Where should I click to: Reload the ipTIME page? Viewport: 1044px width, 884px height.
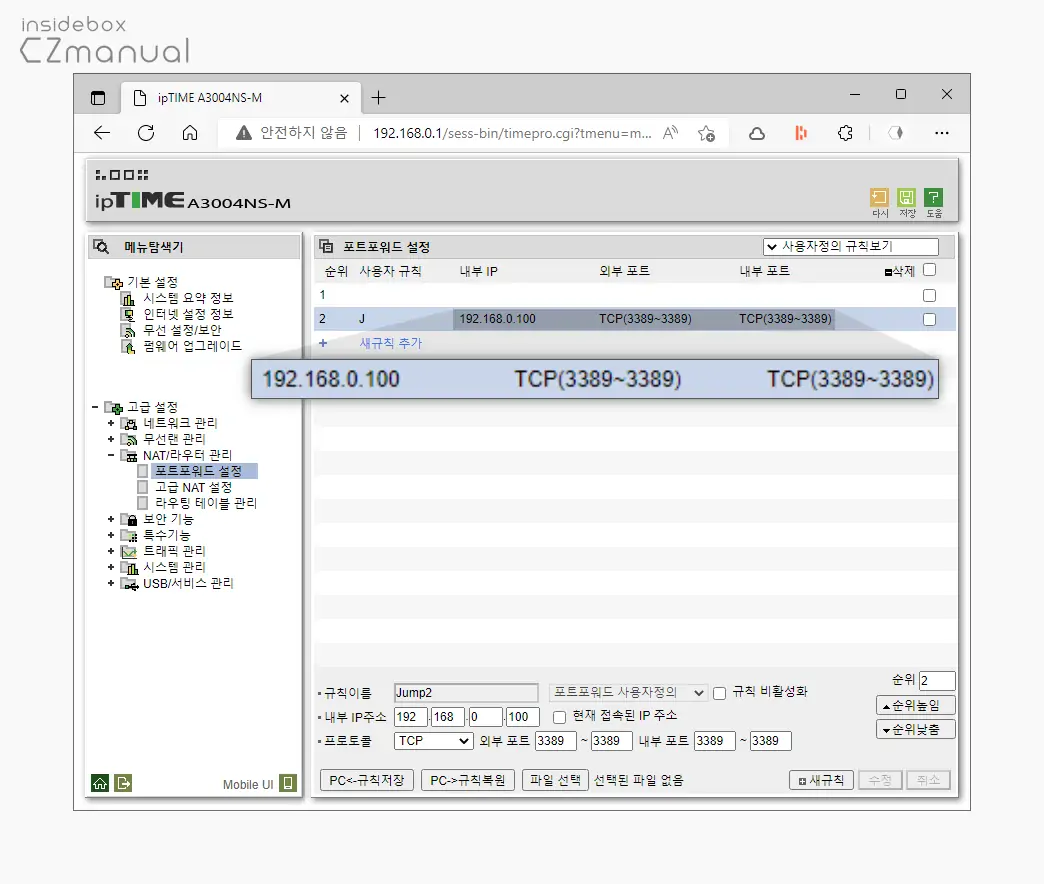(x=146, y=133)
